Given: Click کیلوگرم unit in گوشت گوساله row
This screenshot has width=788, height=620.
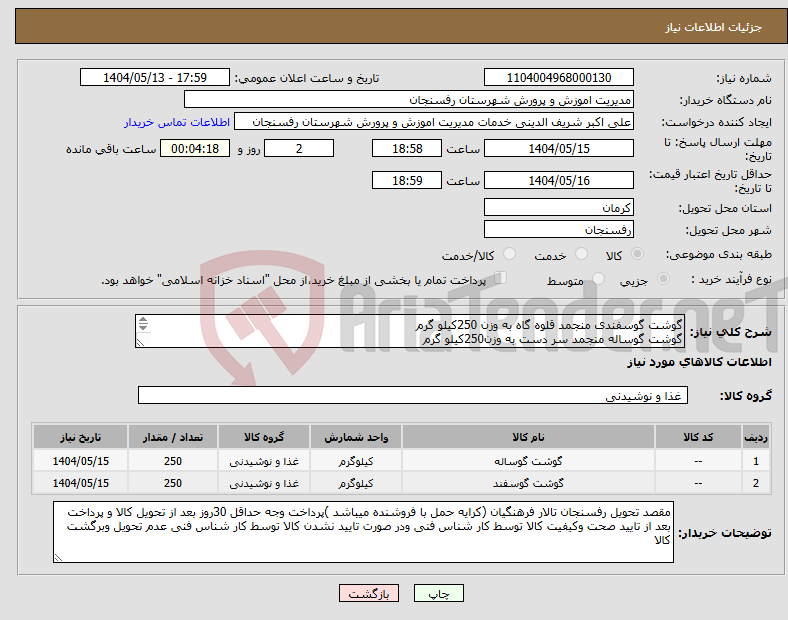Looking at the screenshot, I should click(x=356, y=461).
